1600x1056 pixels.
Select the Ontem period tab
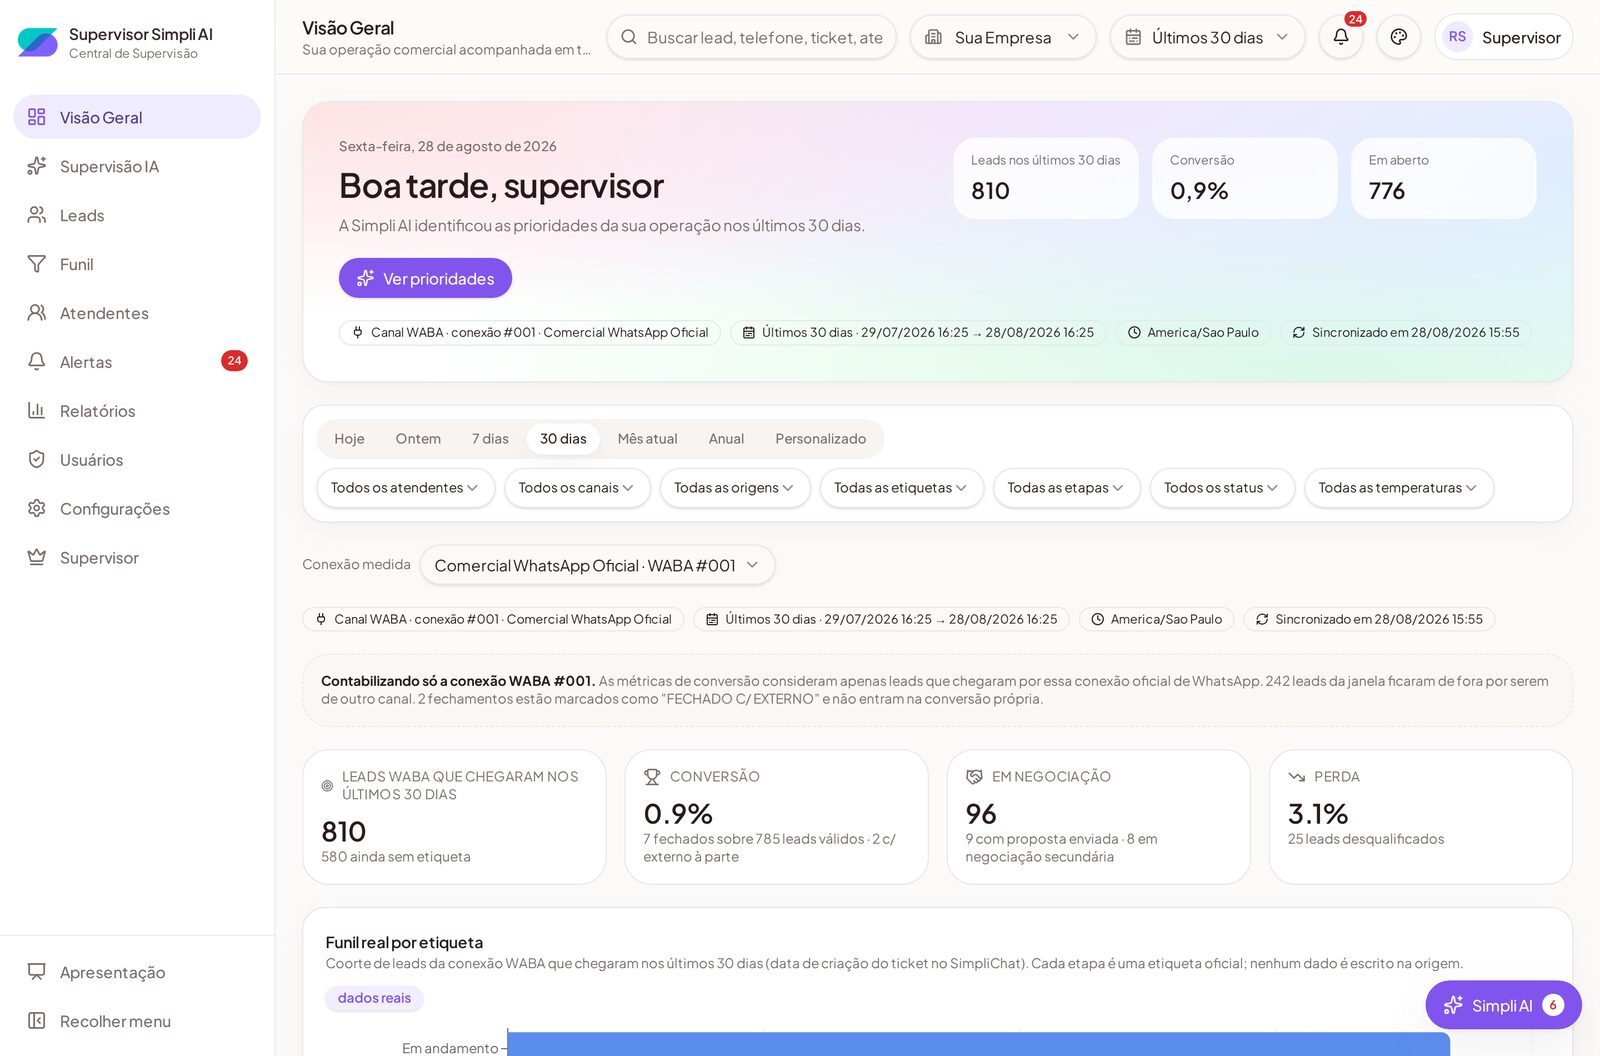pyautogui.click(x=418, y=439)
